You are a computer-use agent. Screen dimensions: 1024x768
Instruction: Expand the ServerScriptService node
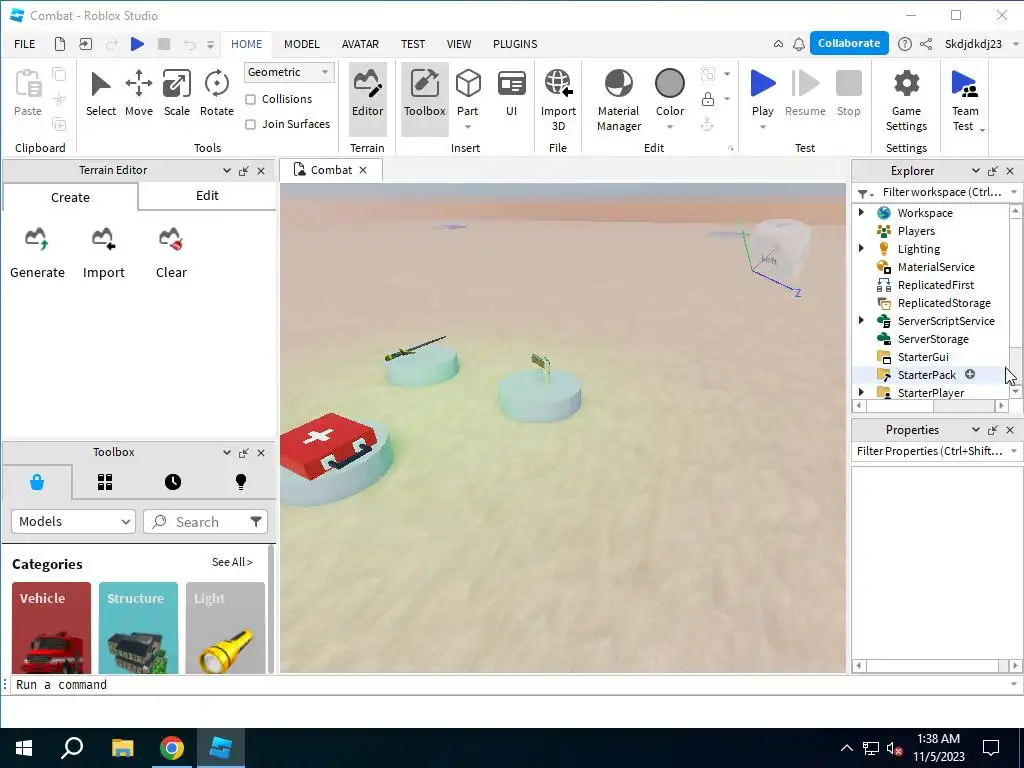861,320
